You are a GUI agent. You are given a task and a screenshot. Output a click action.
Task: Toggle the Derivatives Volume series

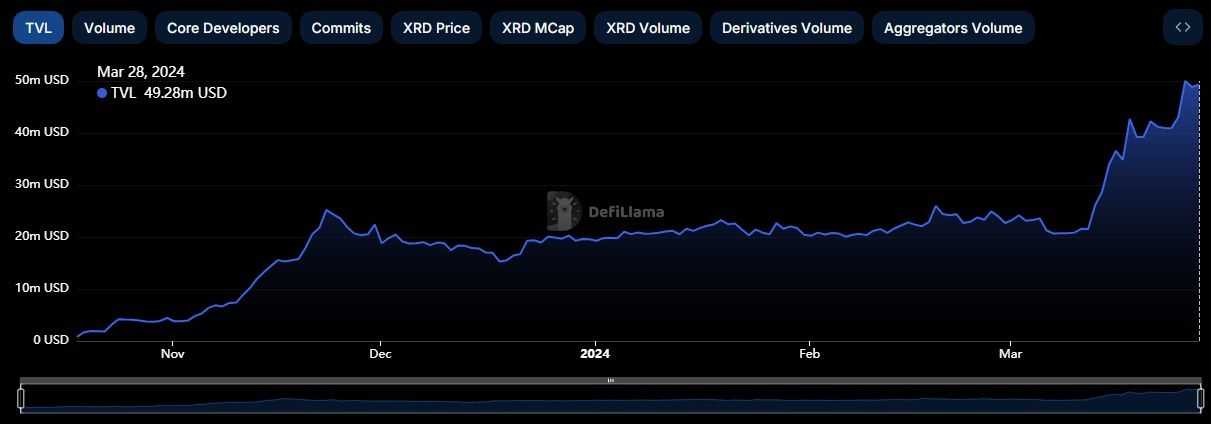click(787, 28)
